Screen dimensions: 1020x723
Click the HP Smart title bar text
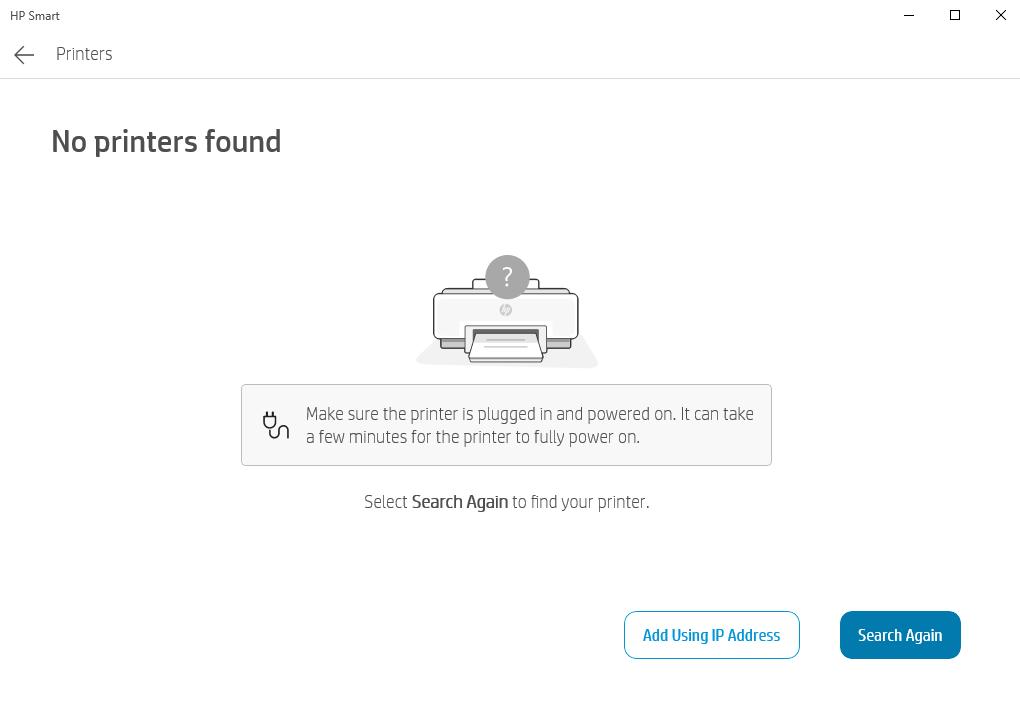tap(34, 16)
